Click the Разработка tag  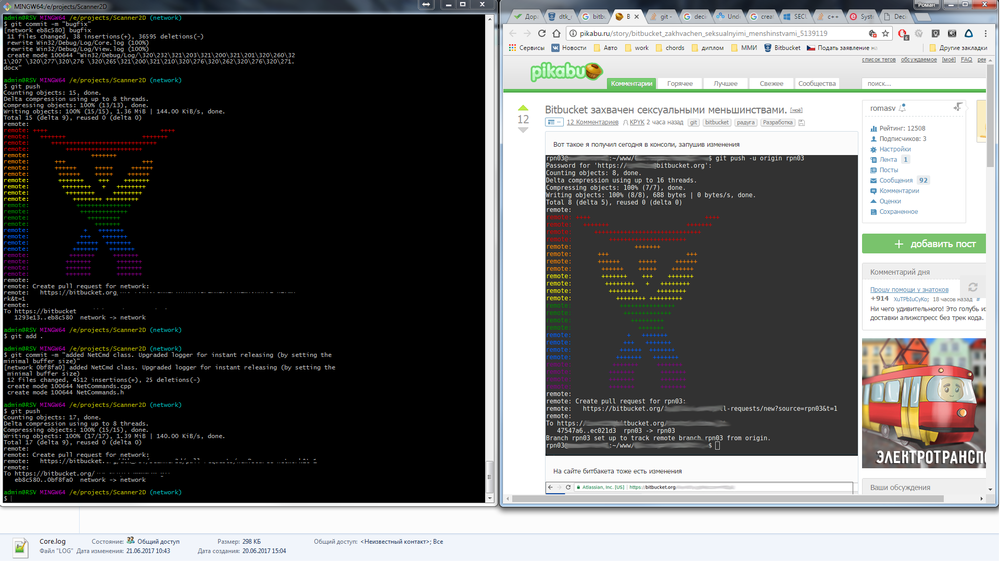click(x=777, y=122)
